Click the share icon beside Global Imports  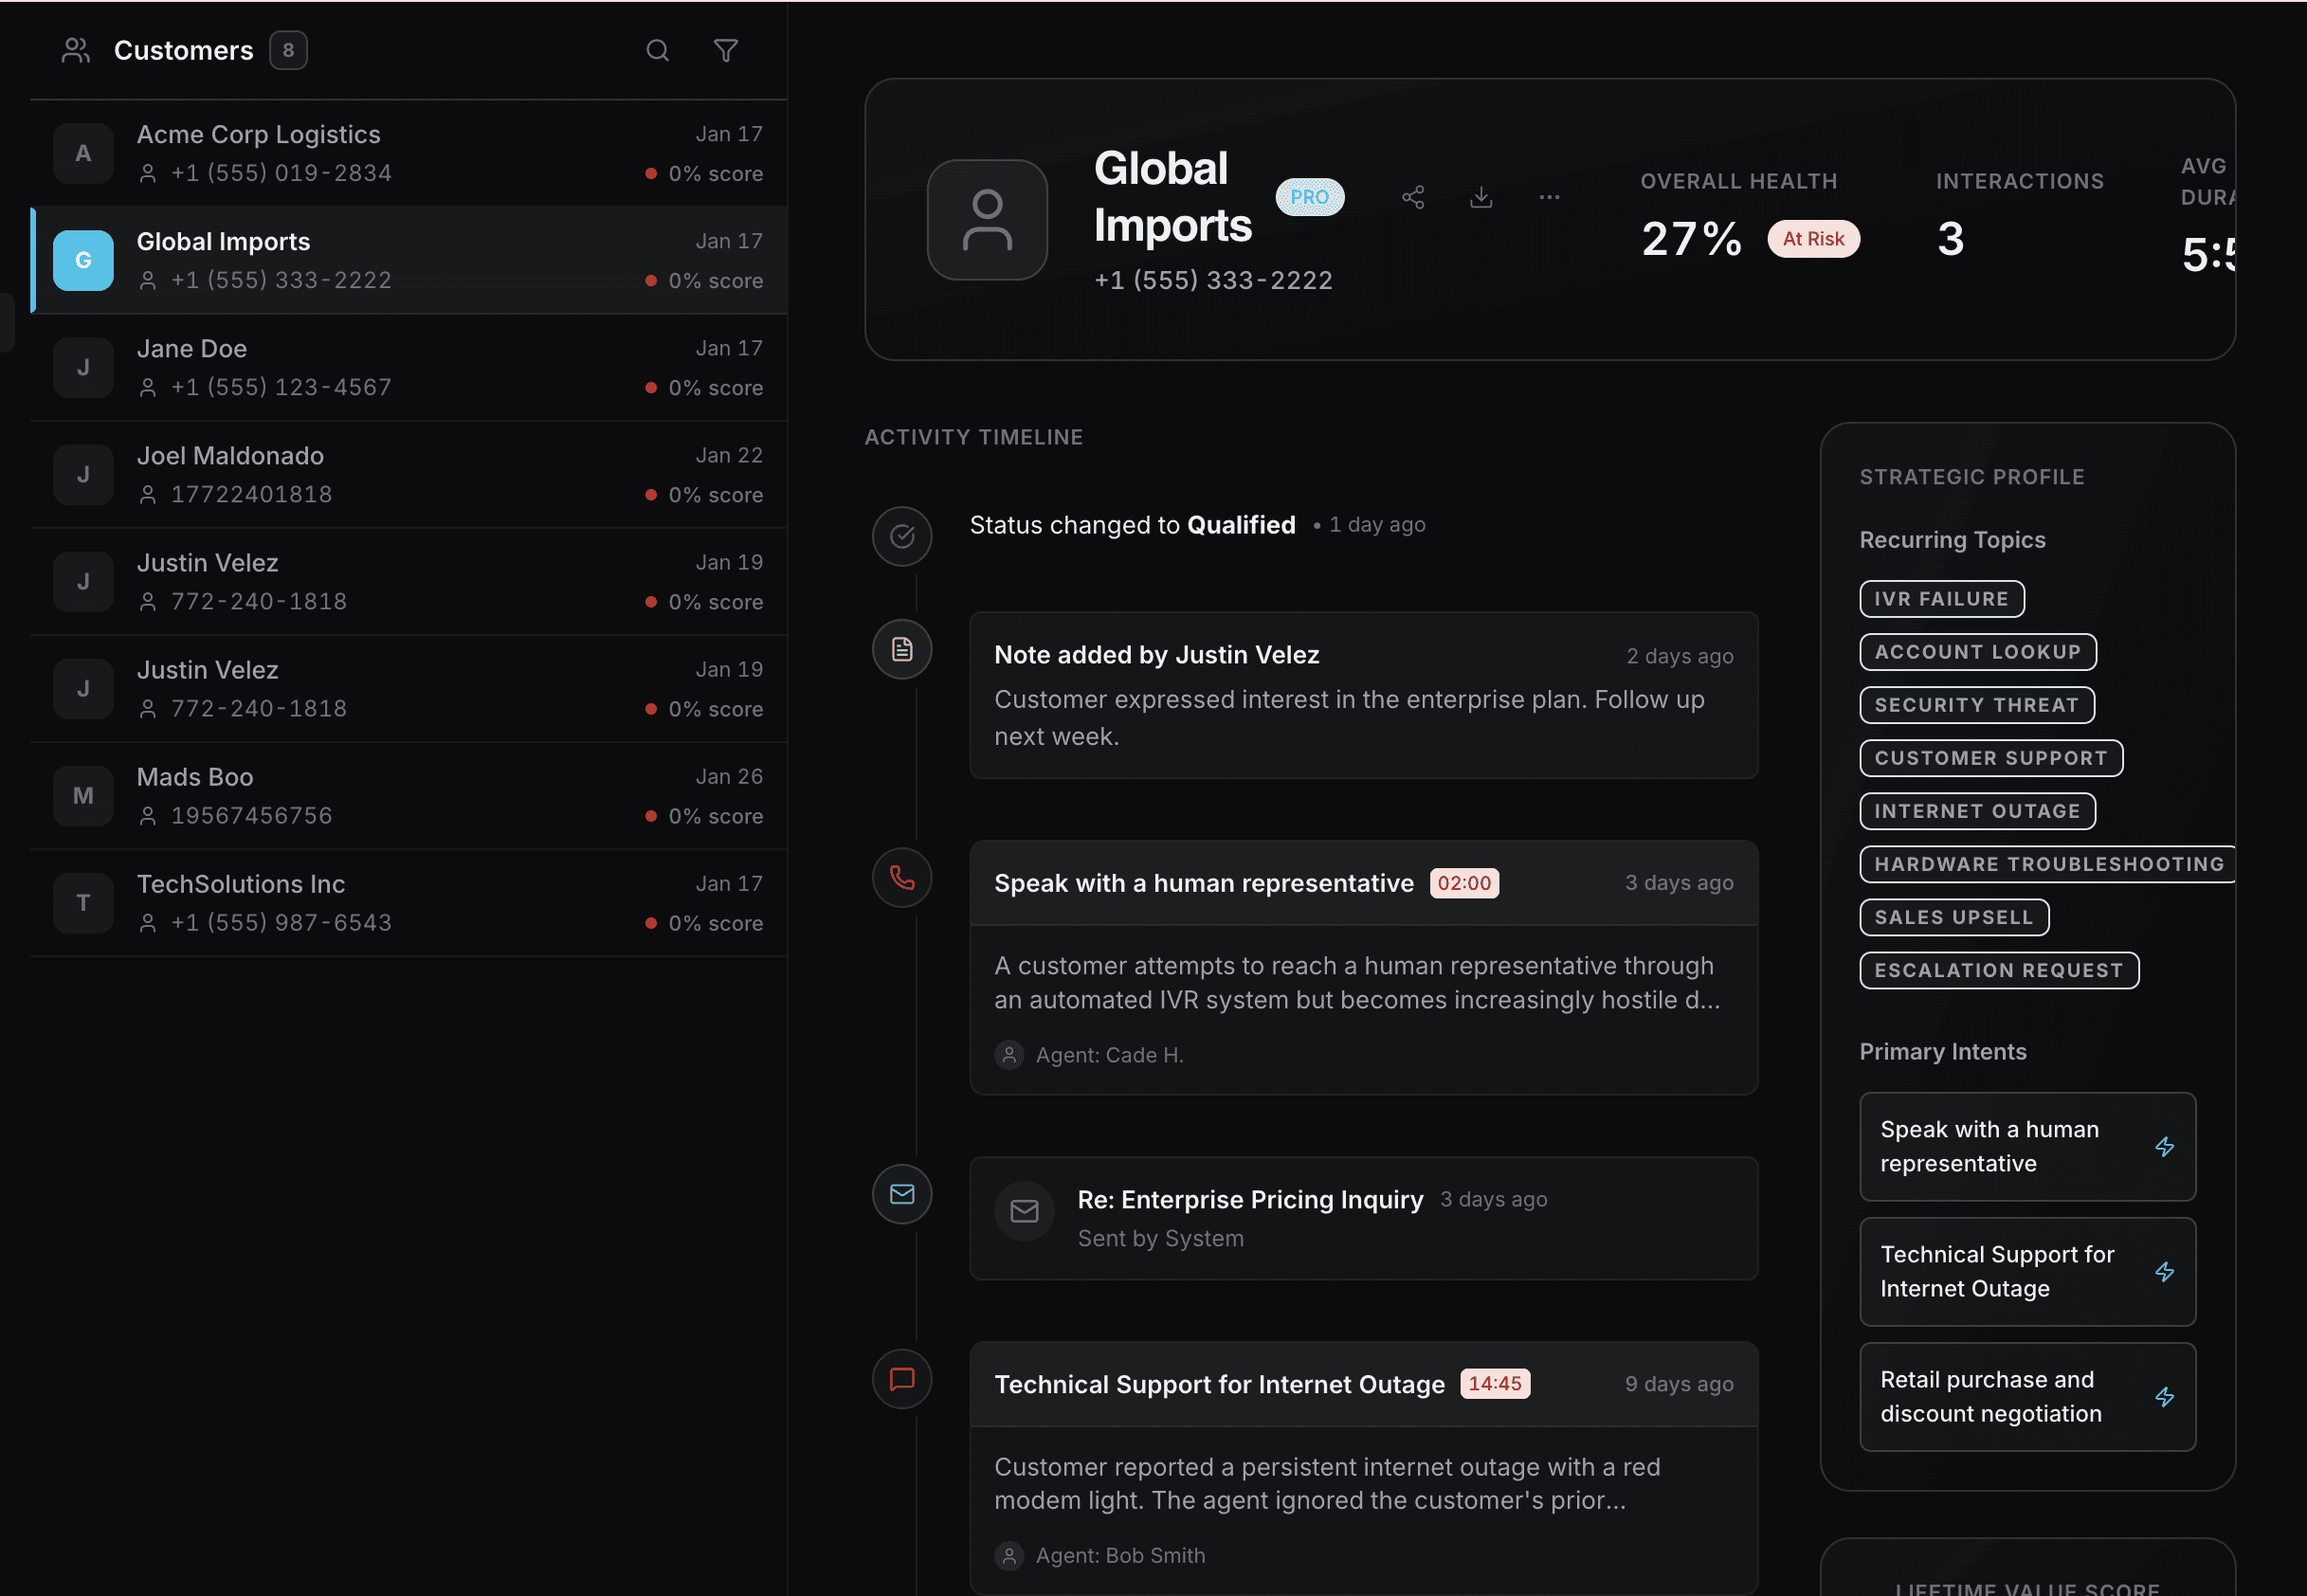click(1412, 197)
